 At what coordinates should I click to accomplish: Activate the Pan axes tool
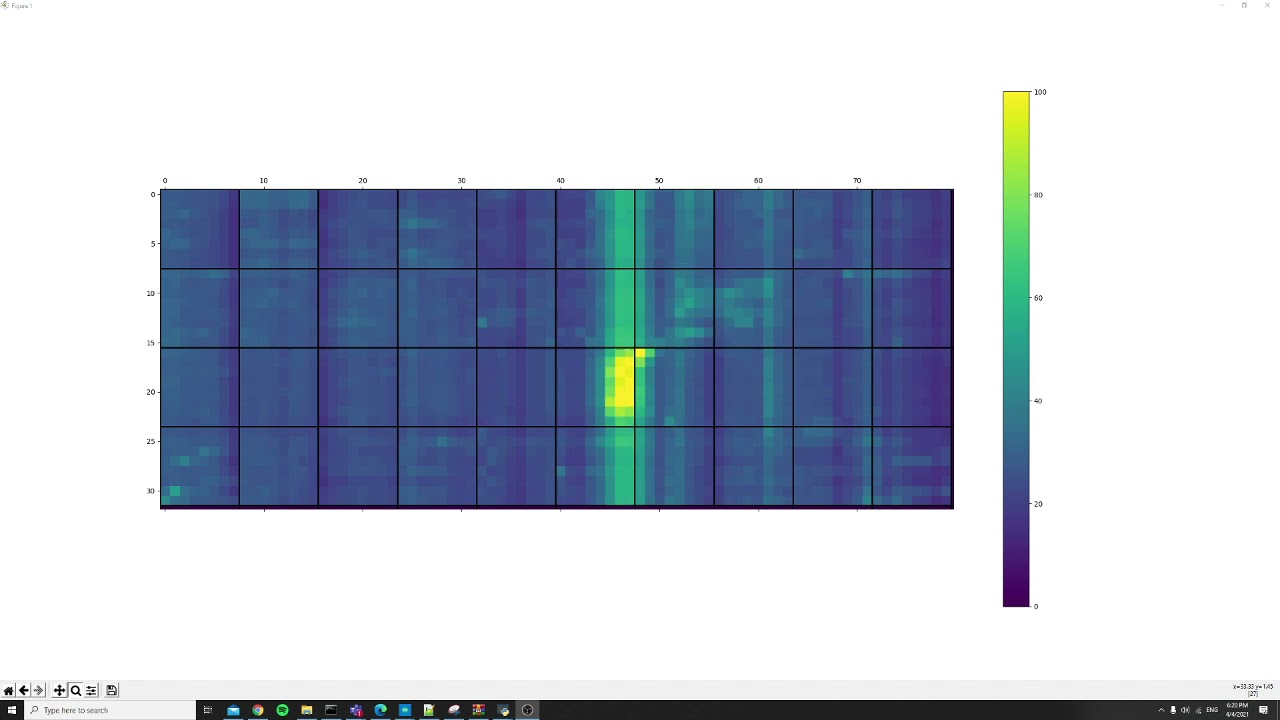click(x=59, y=690)
